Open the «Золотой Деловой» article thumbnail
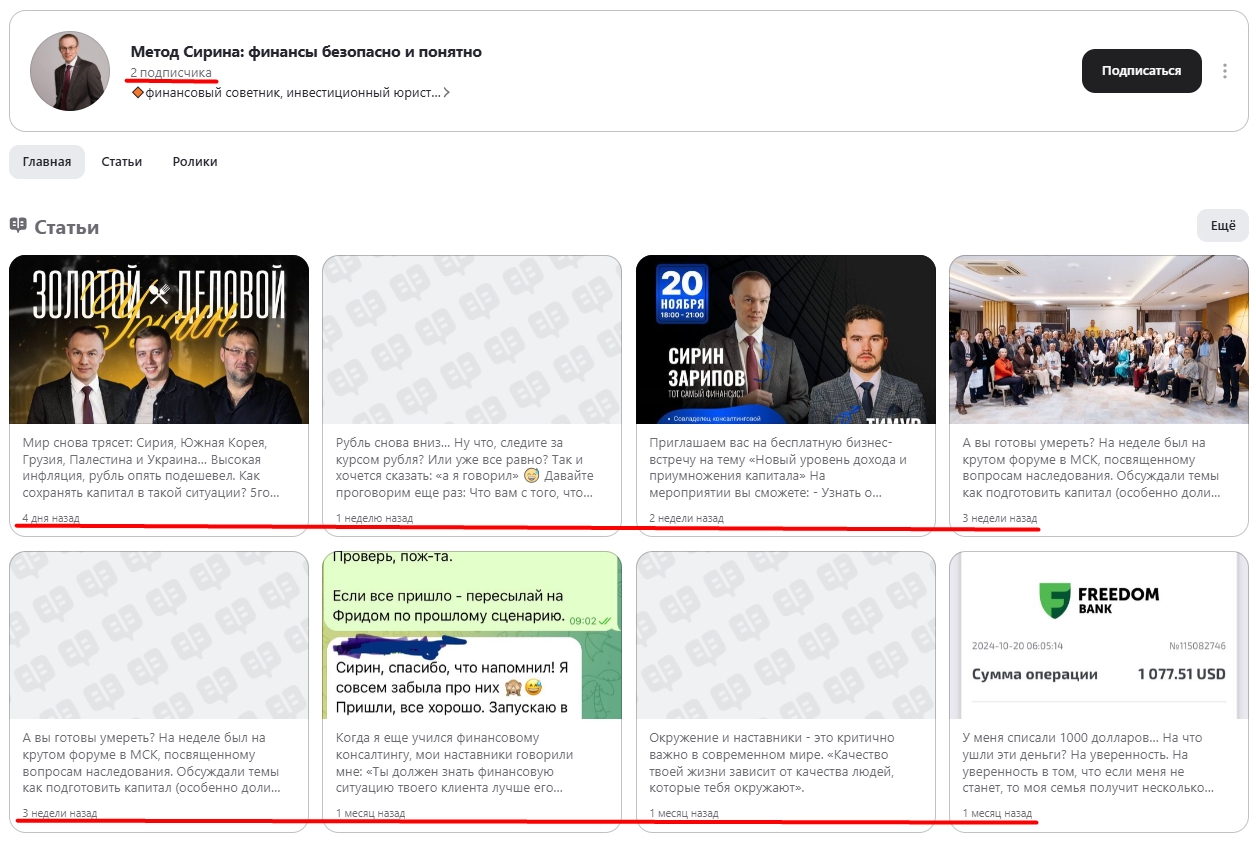The width and height of the screenshot is (1256, 842). pyautogui.click(x=160, y=338)
